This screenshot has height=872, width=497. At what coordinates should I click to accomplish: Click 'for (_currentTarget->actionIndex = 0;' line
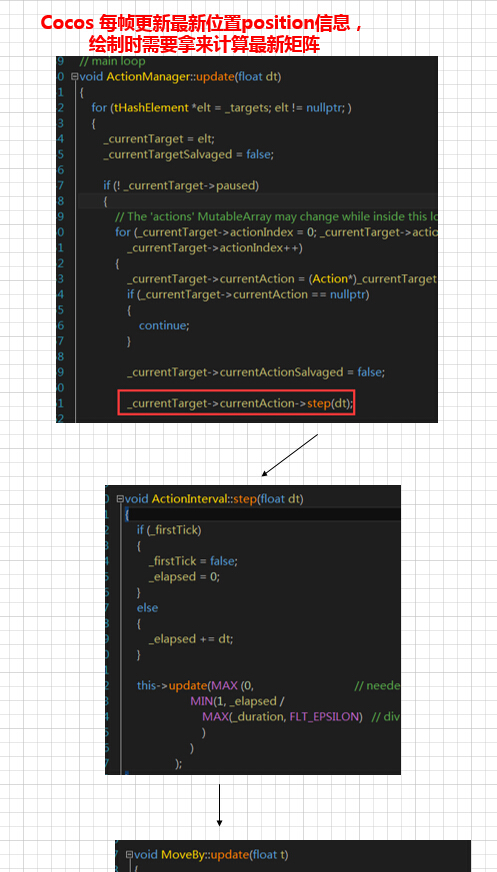276,232
